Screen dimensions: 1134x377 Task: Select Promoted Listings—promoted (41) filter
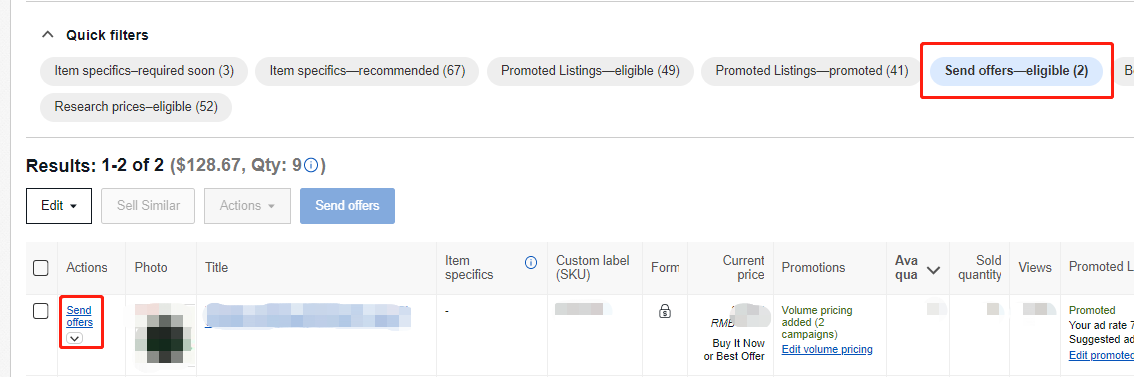tap(806, 71)
